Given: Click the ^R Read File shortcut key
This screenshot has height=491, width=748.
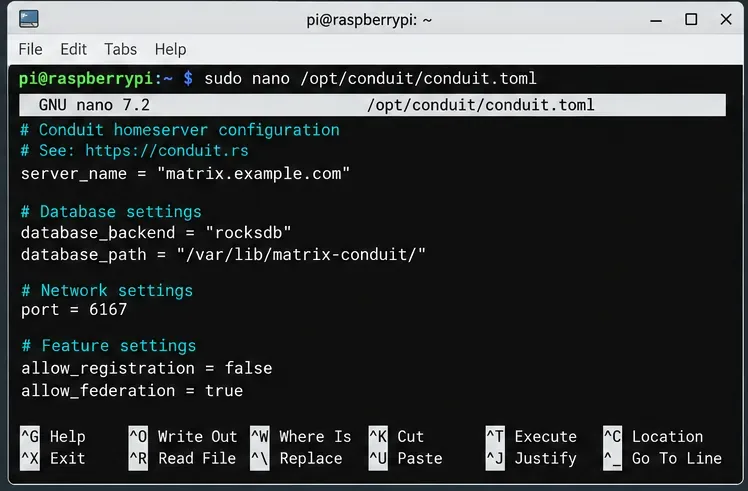Looking at the screenshot, I should click(x=138, y=458).
